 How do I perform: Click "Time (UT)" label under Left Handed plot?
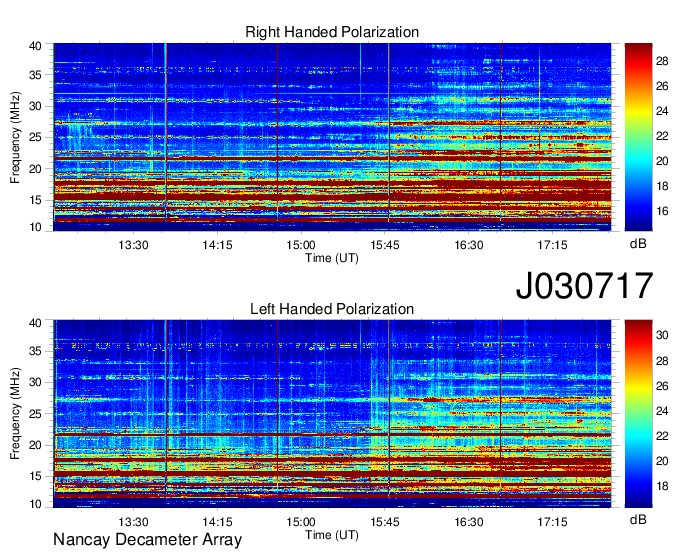pos(332,535)
